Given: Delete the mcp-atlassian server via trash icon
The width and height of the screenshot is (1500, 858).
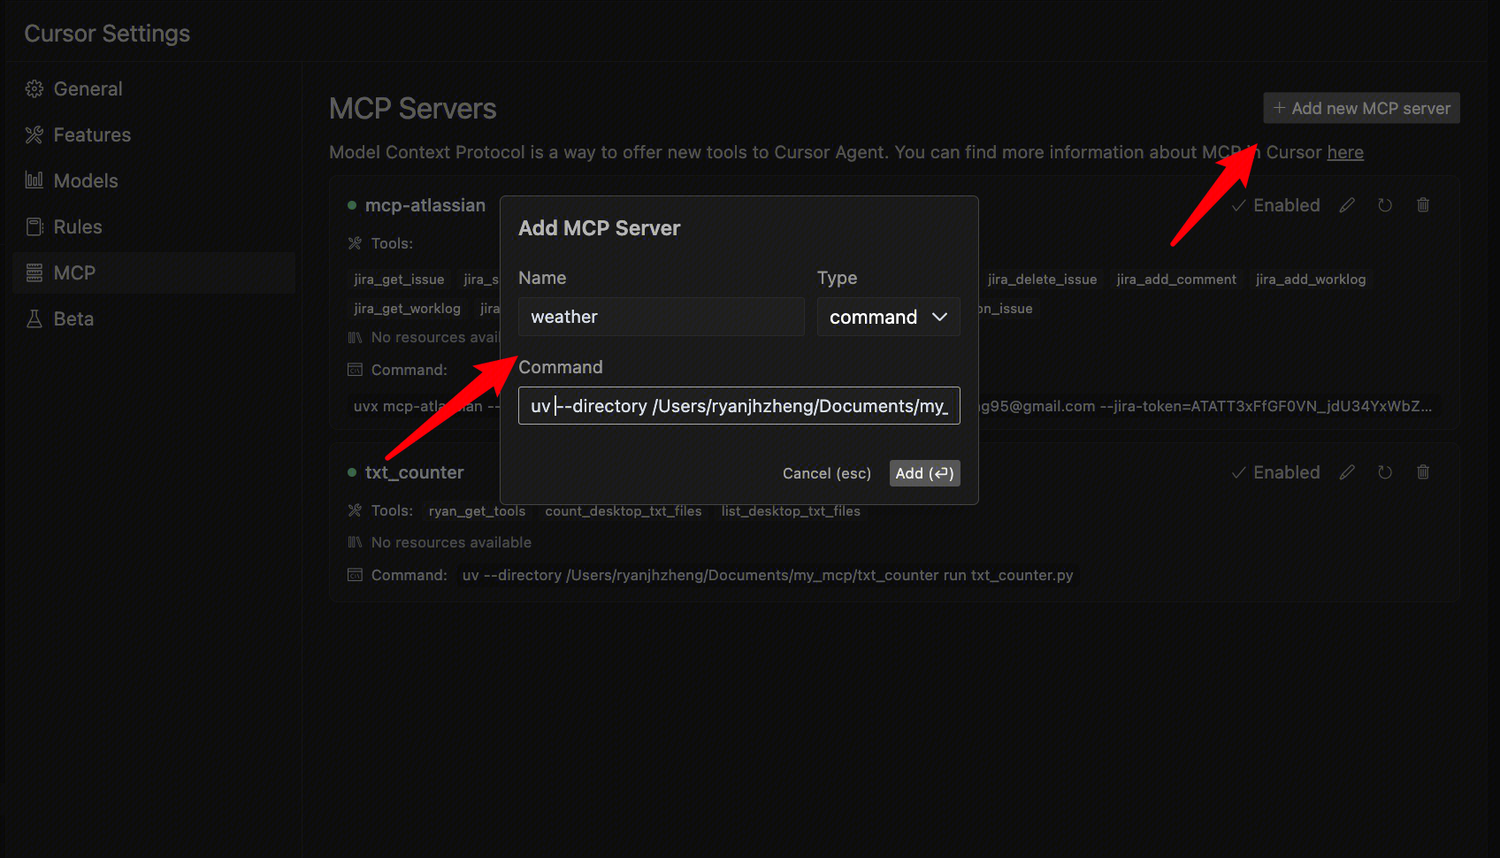Looking at the screenshot, I should tap(1423, 204).
